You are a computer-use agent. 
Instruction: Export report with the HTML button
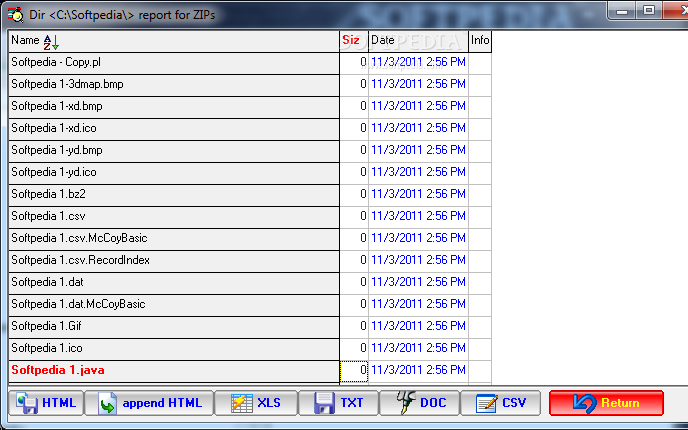coord(46,402)
